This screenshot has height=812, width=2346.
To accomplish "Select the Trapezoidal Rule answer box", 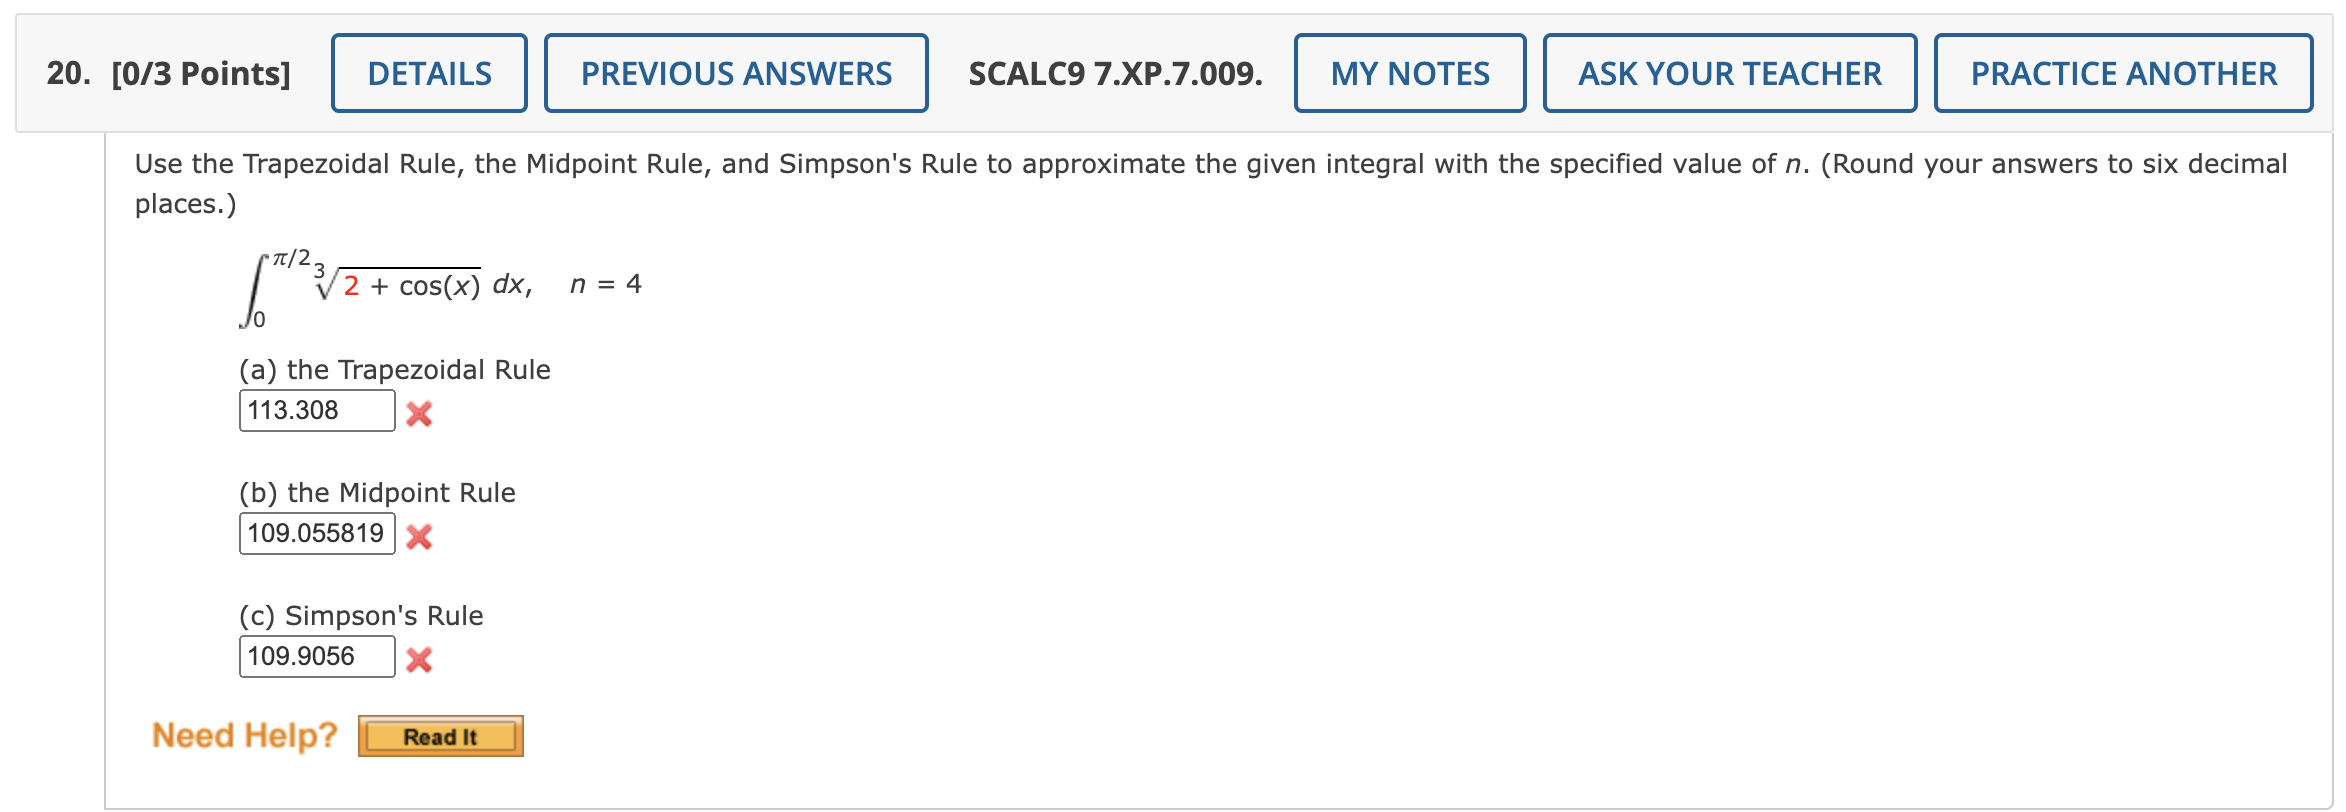I will [x=316, y=411].
